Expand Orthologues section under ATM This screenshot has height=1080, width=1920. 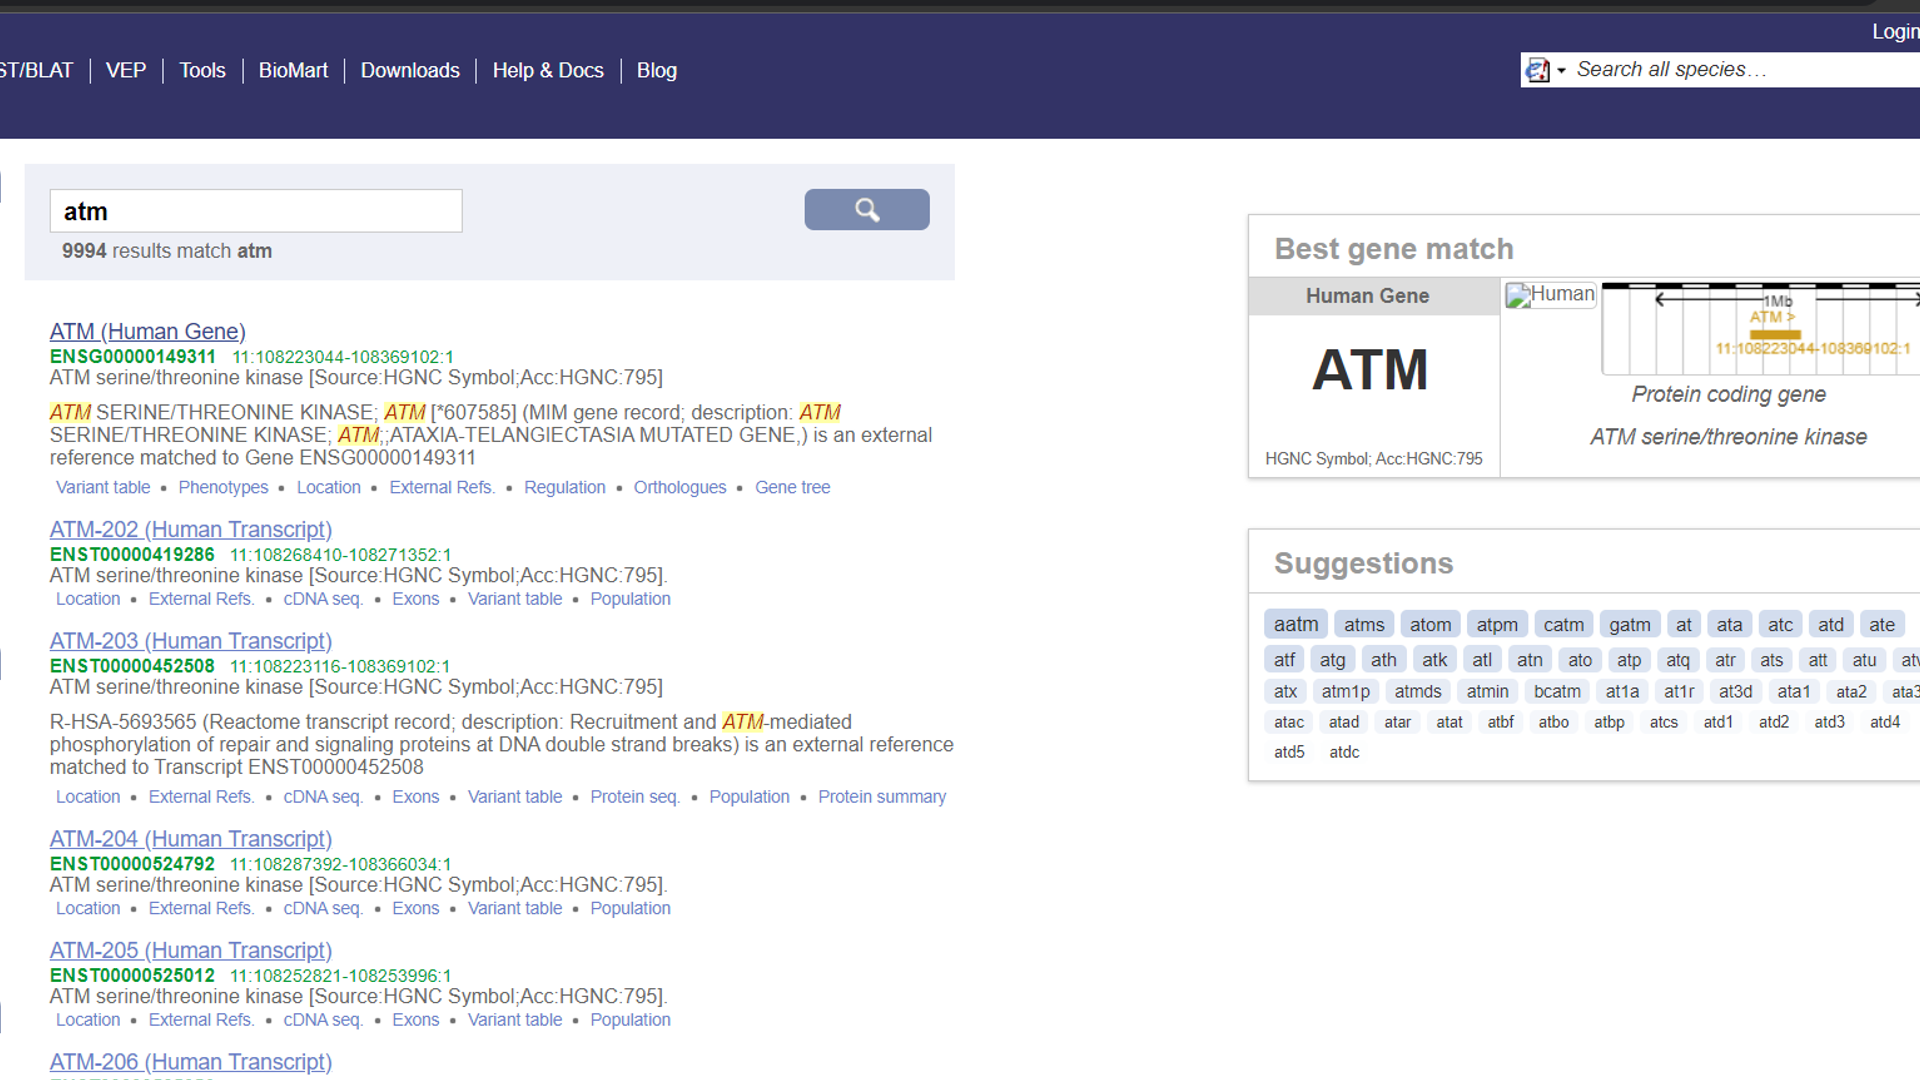pos(679,487)
